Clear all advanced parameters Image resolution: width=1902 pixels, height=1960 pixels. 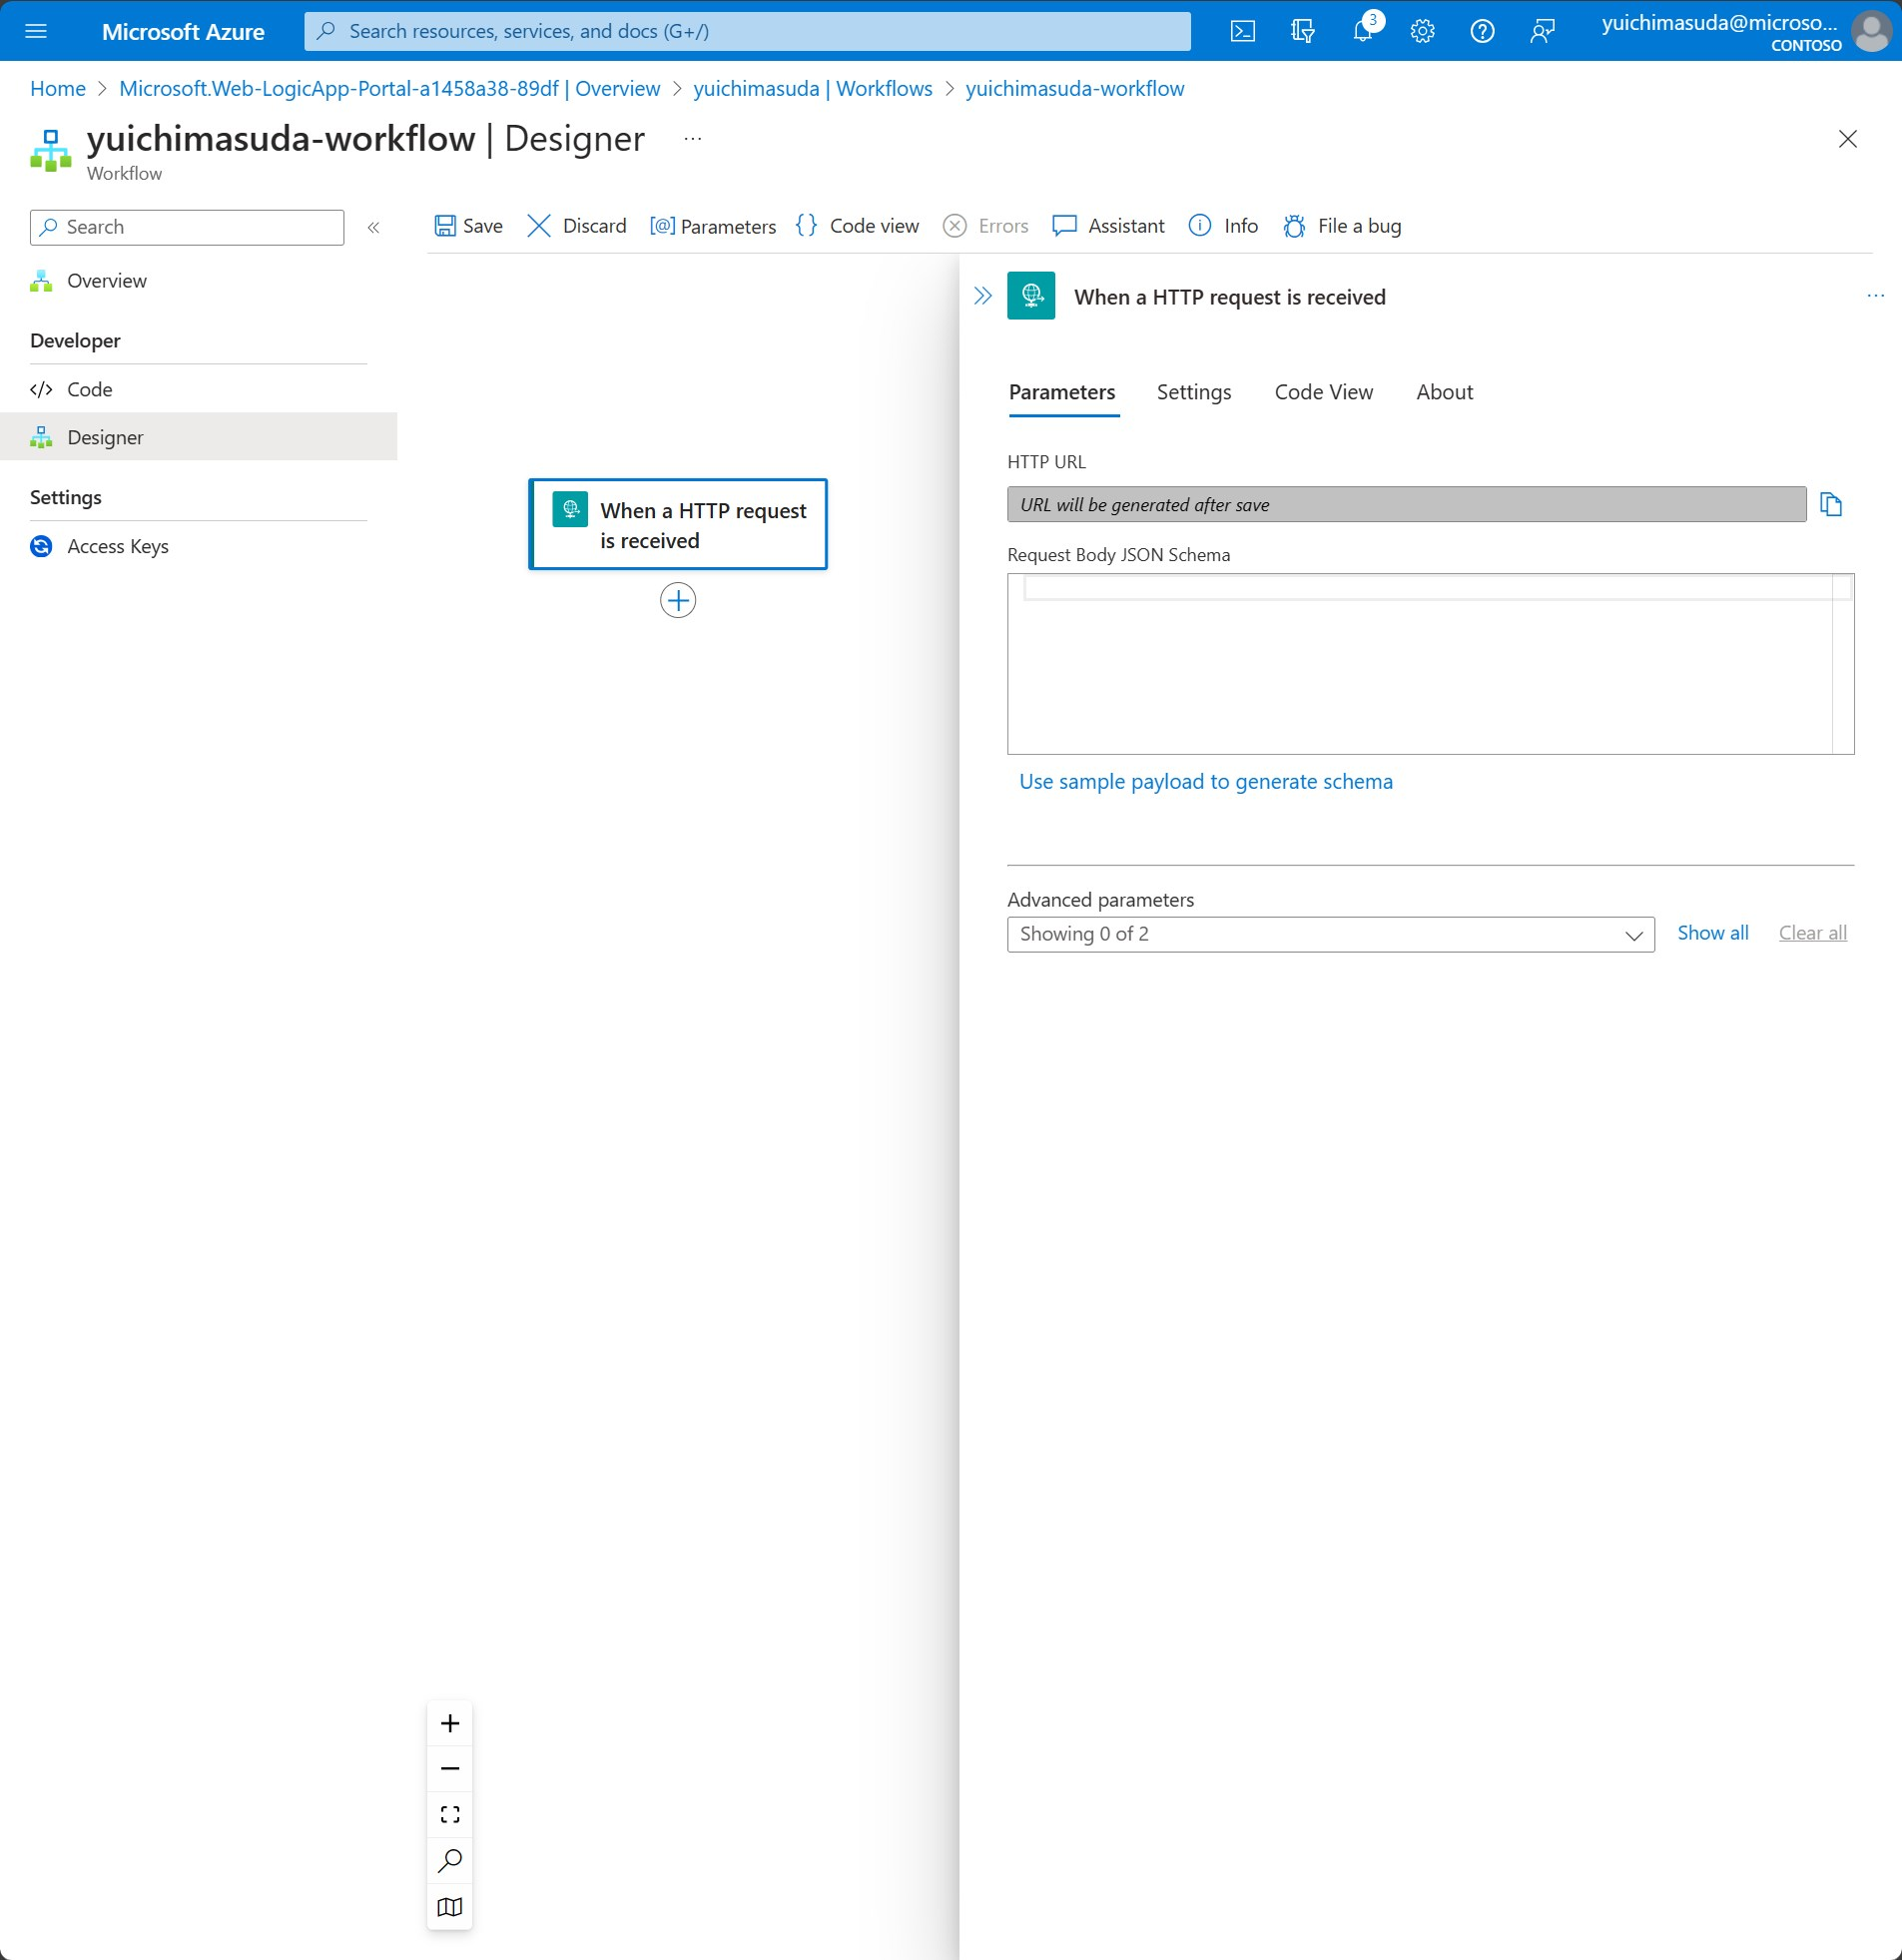click(1813, 932)
